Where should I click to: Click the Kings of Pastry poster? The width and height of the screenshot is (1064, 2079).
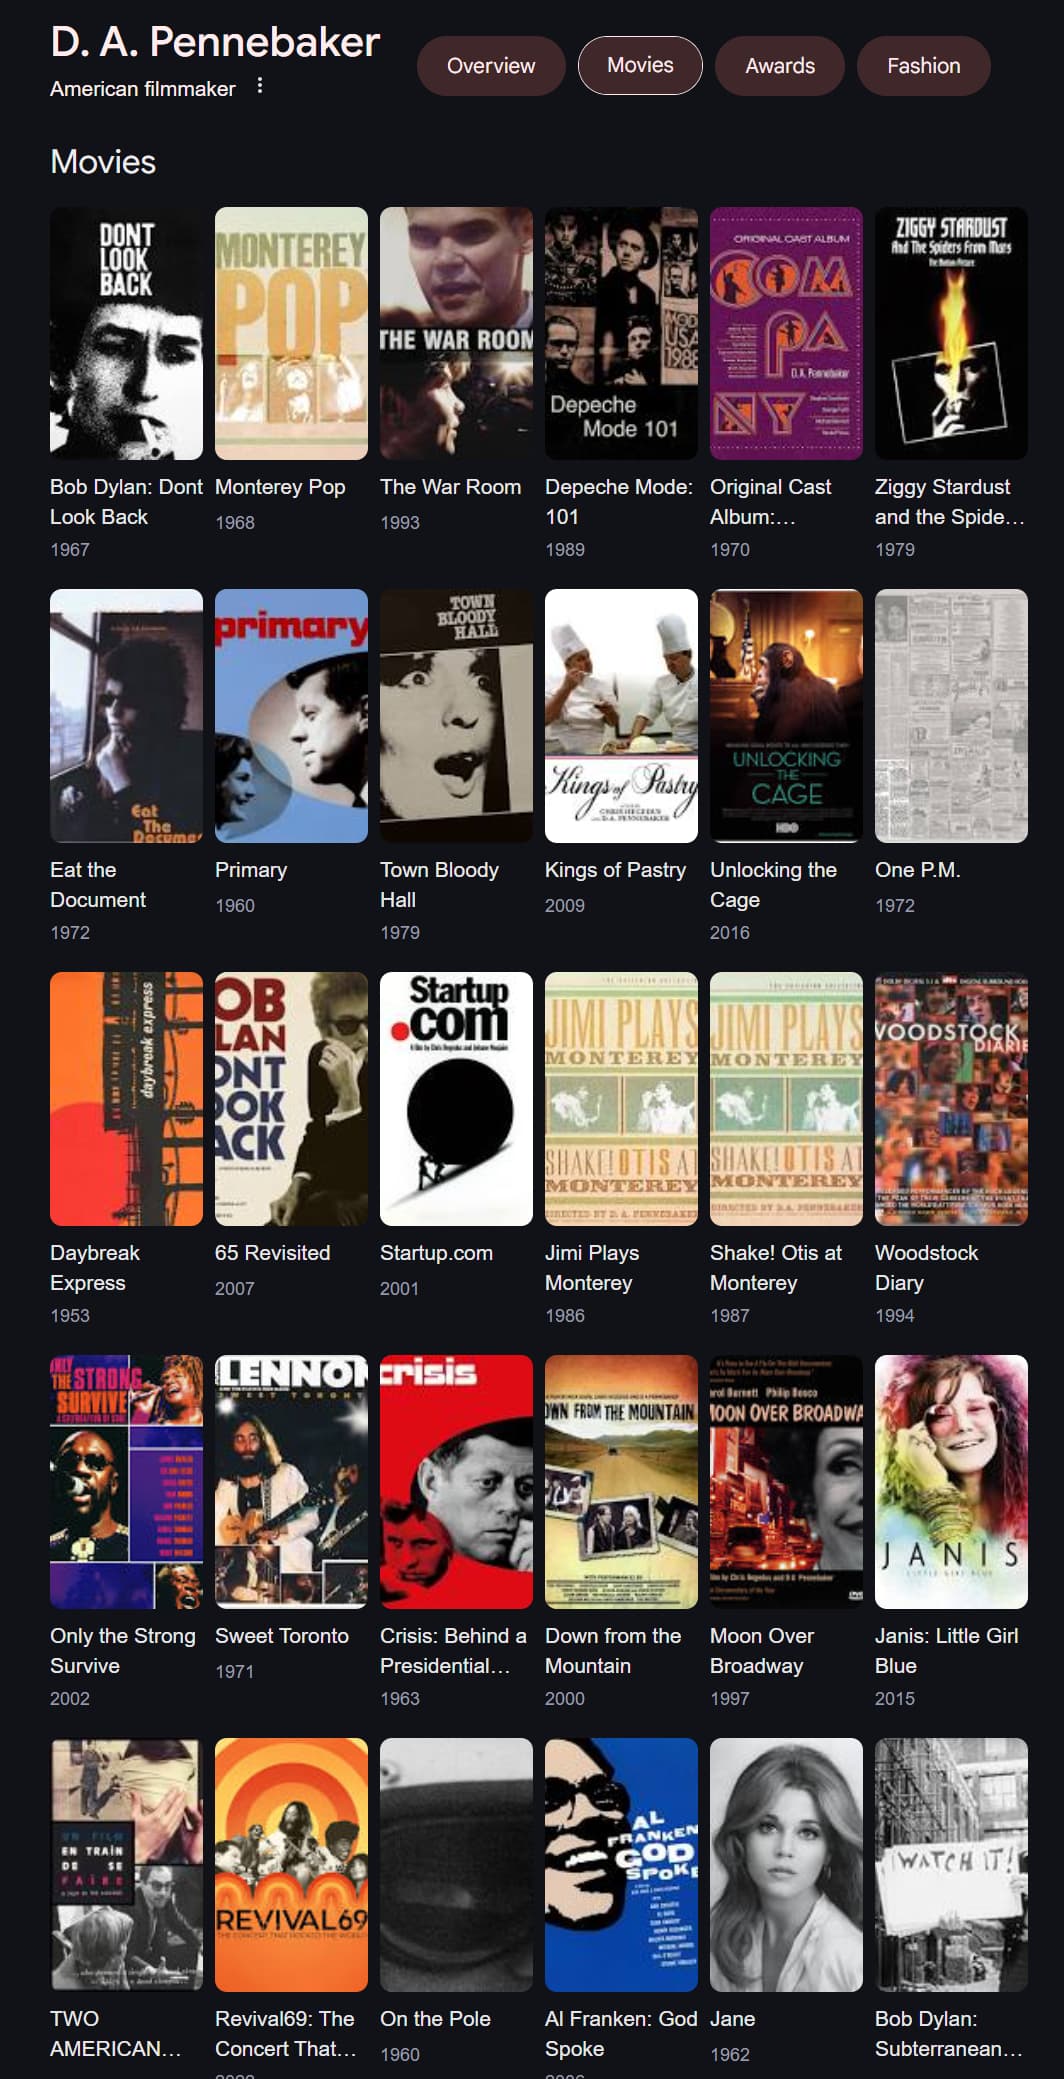click(621, 716)
